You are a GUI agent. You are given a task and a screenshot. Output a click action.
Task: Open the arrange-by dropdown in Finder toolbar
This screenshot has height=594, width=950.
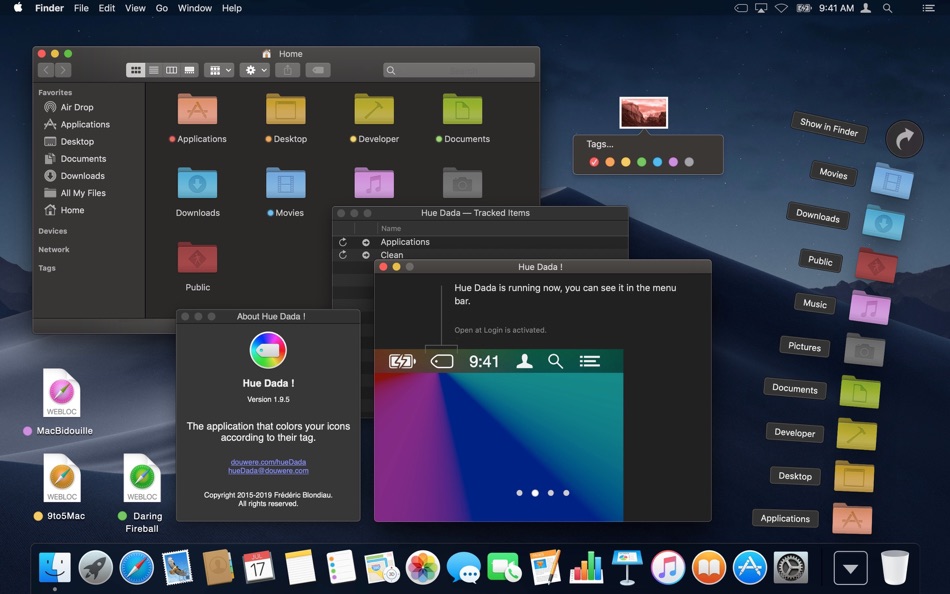click(x=219, y=70)
